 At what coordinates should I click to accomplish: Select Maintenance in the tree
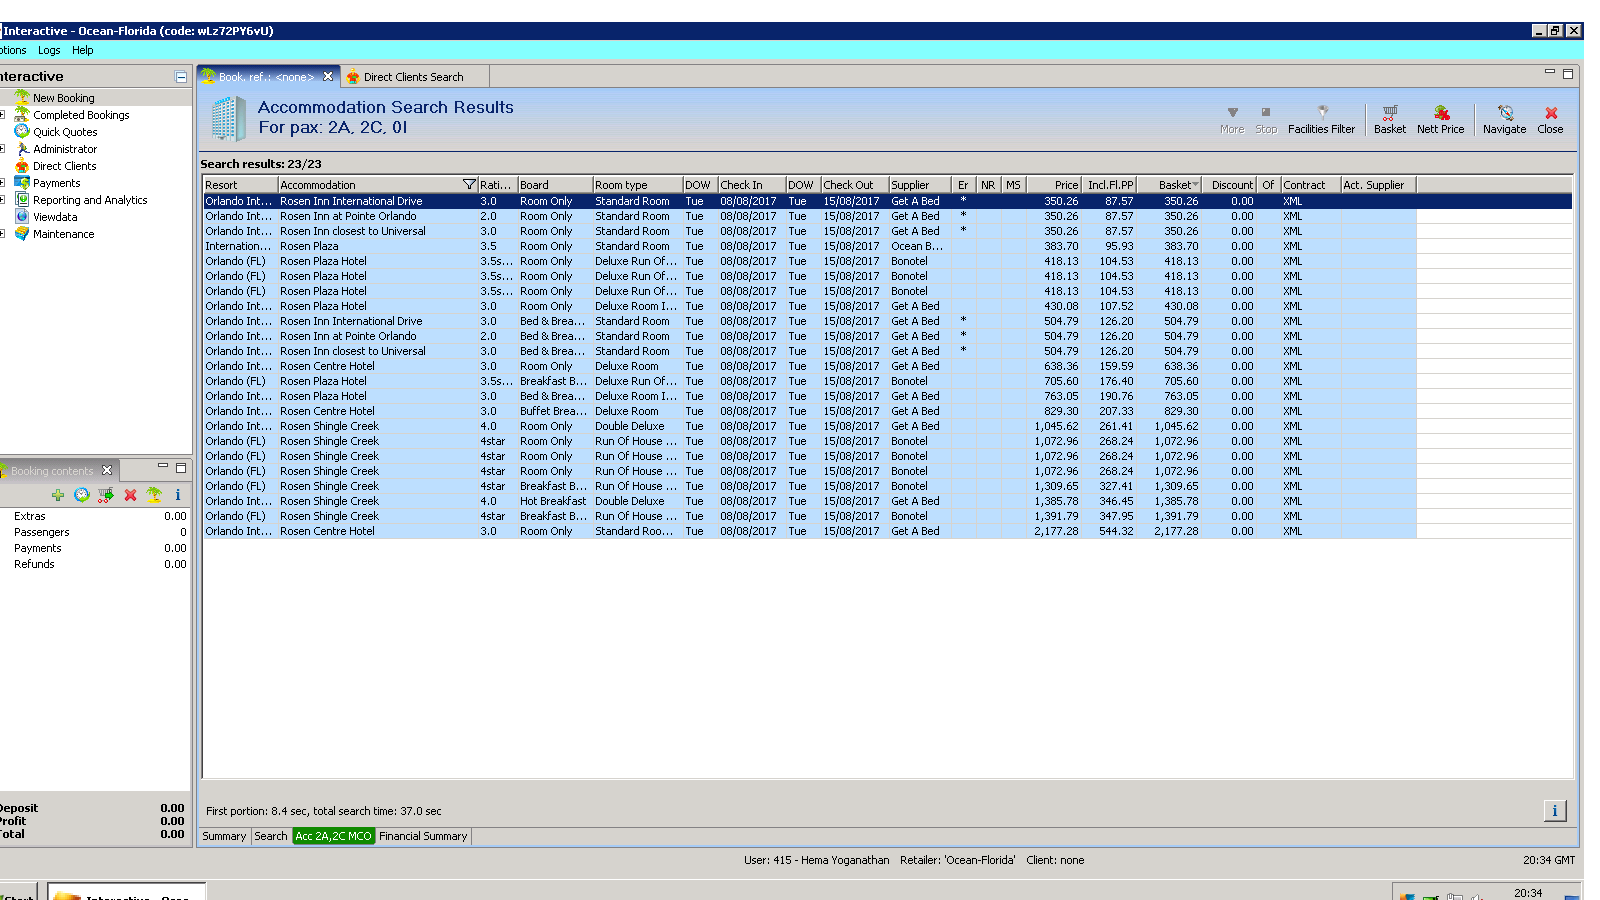click(64, 234)
